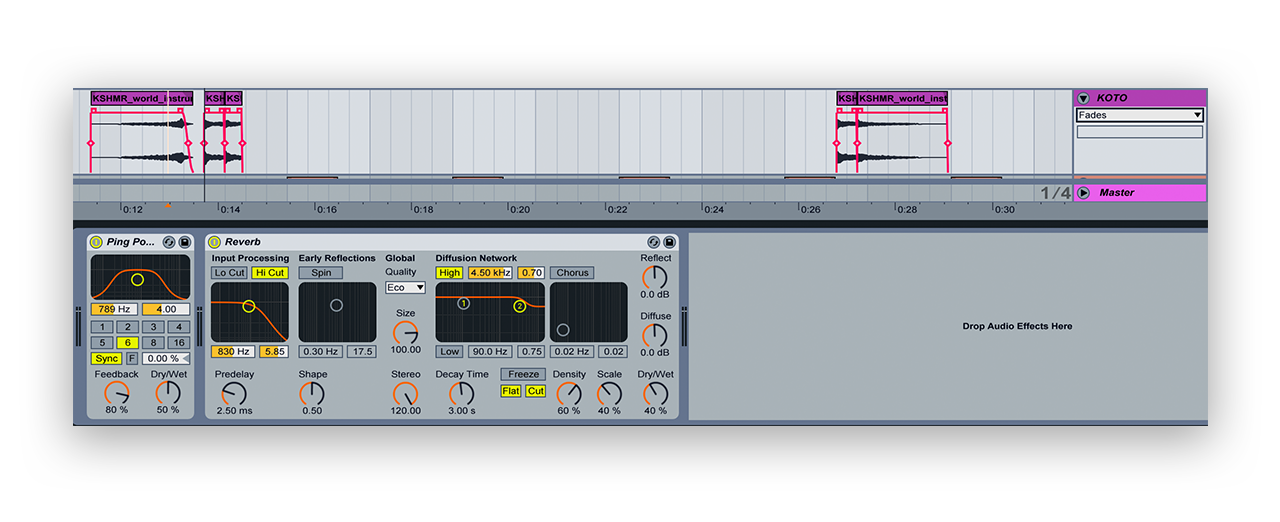The height and width of the screenshot is (522, 1280).
Task: Select the KSHMR_world_instru clip at track start
Action: [x=142, y=98]
